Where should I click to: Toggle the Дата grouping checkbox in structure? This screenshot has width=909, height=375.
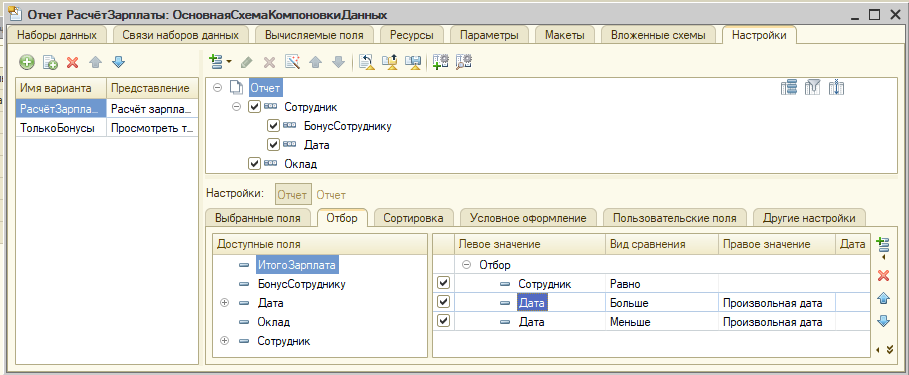point(273,145)
